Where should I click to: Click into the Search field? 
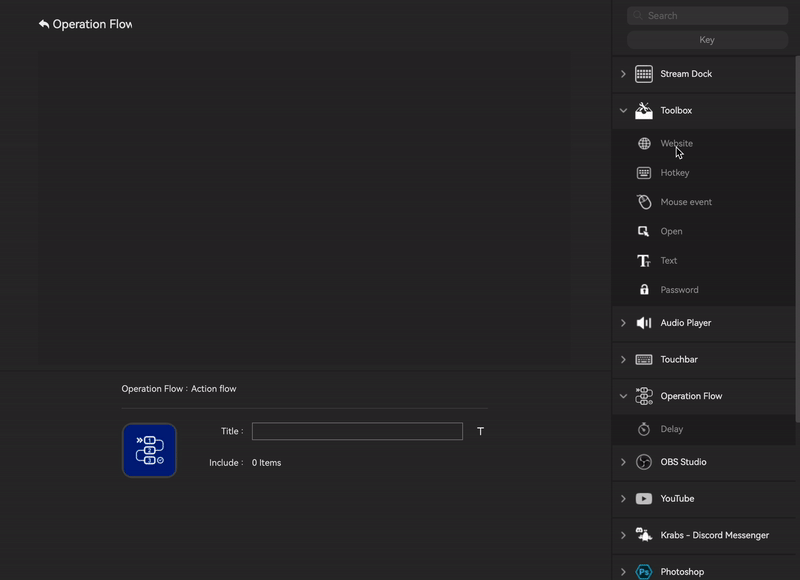coord(715,16)
